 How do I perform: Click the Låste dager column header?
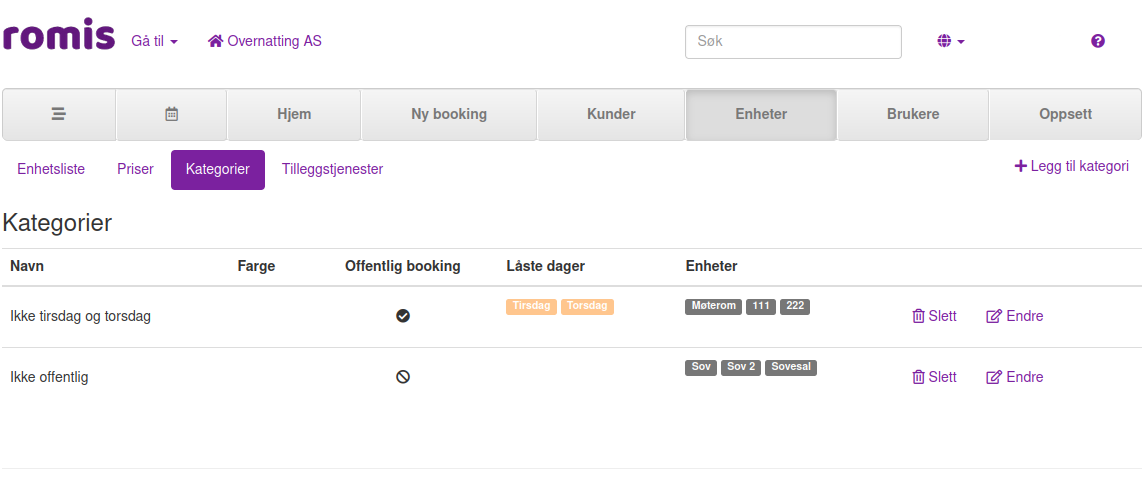click(x=546, y=266)
